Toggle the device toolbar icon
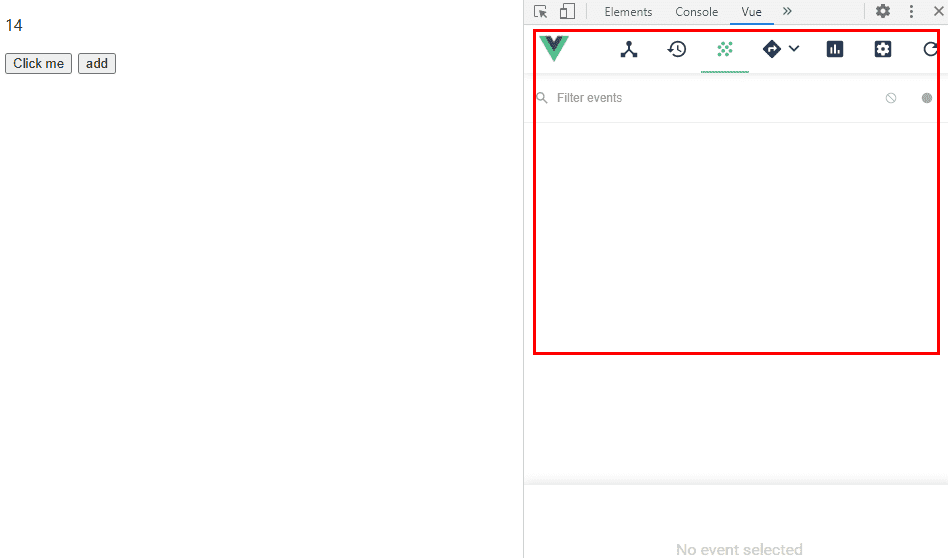Image resolution: width=948 pixels, height=558 pixels. [x=567, y=11]
